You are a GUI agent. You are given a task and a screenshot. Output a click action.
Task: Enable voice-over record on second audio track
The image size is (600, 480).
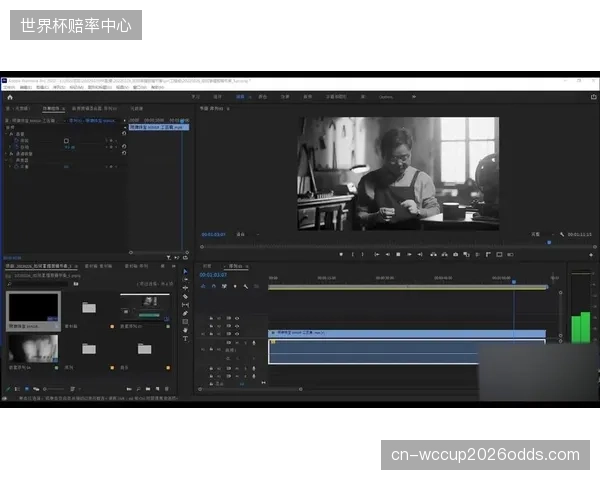pos(254,368)
